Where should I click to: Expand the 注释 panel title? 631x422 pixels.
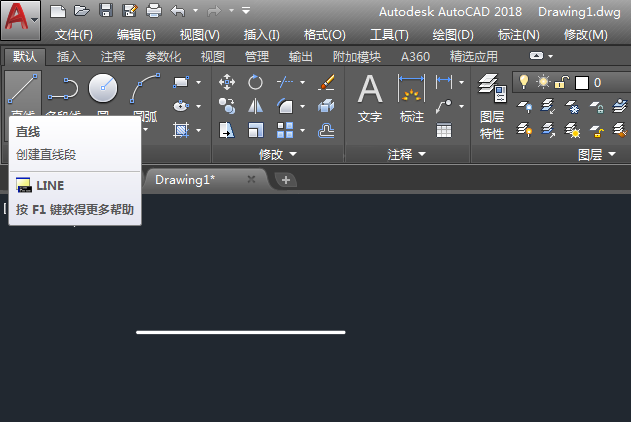click(406, 154)
